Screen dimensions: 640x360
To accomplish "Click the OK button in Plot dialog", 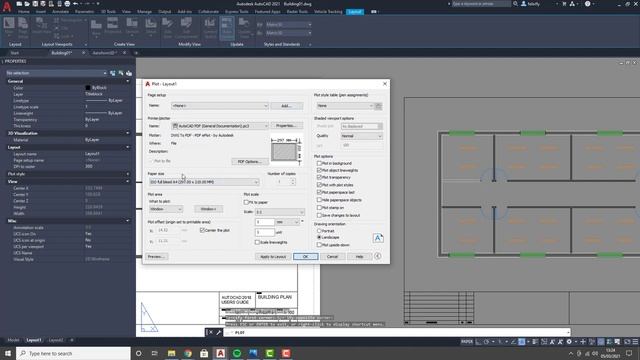I will pos(305,256).
